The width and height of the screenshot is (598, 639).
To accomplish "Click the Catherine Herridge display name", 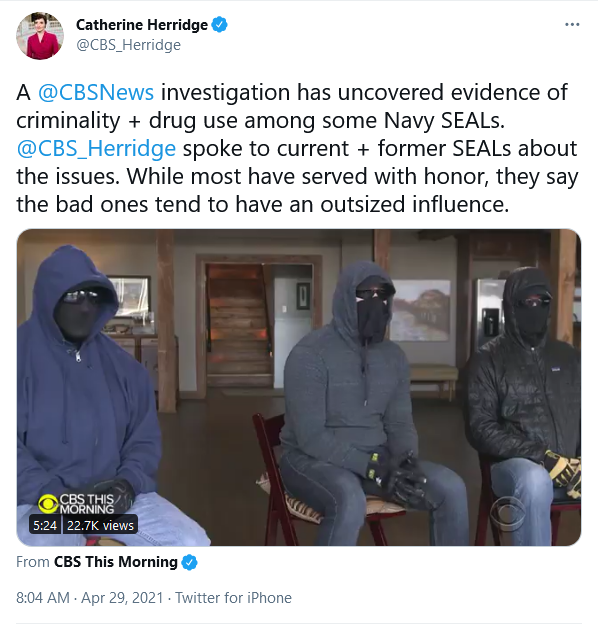I will pos(142,25).
